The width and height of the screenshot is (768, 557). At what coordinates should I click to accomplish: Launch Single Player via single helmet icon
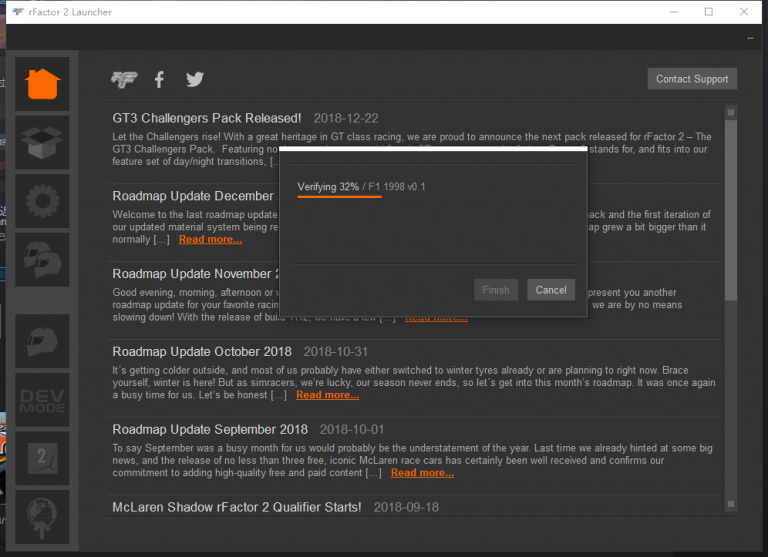coord(42,341)
